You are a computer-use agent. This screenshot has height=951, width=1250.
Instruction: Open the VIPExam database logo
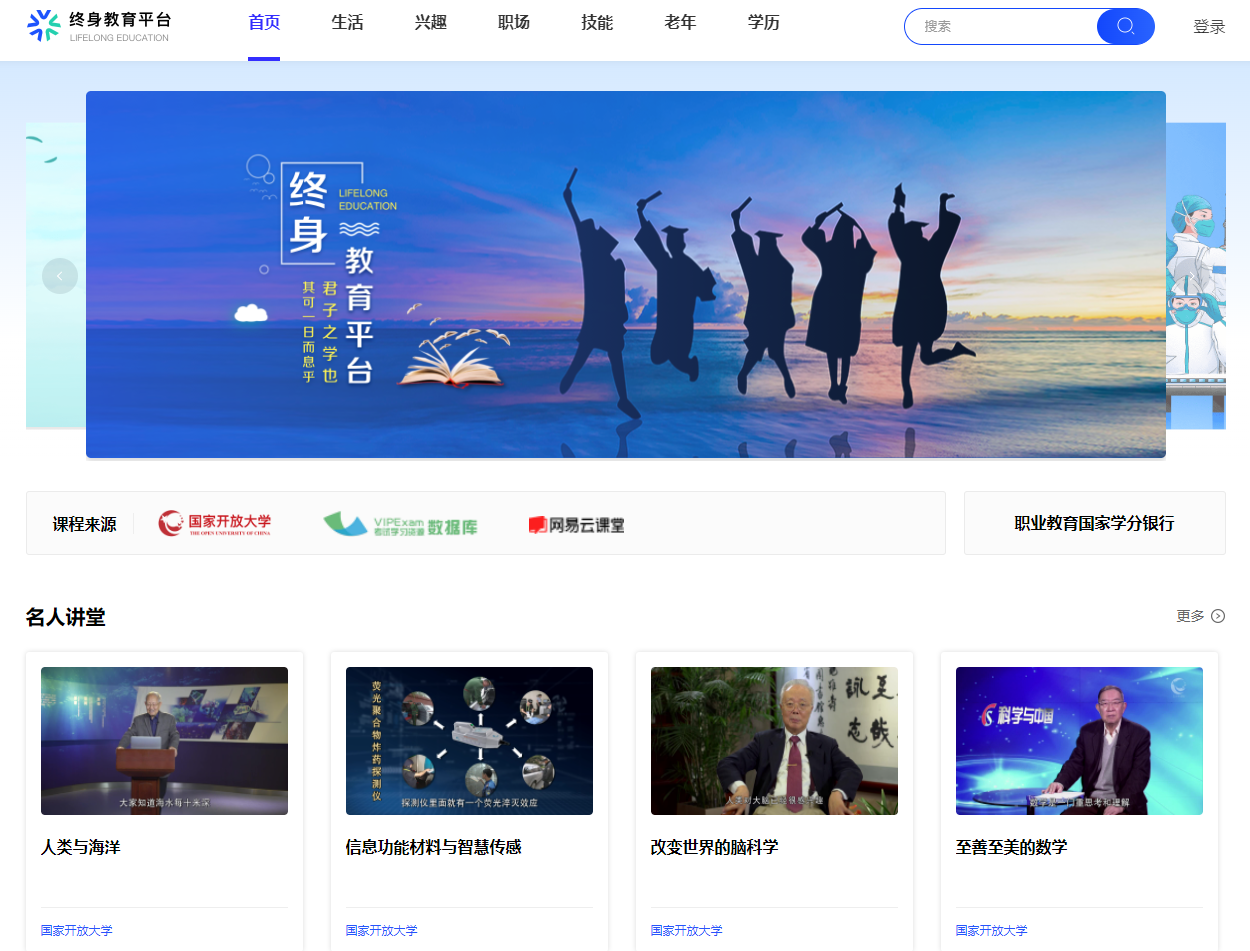400,524
